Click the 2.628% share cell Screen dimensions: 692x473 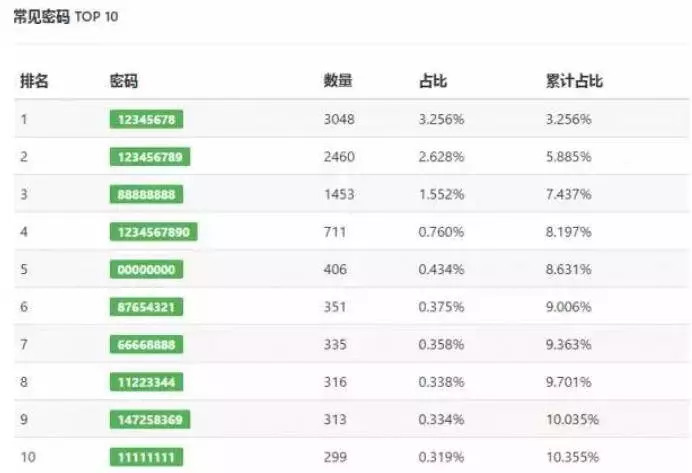coord(441,157)
